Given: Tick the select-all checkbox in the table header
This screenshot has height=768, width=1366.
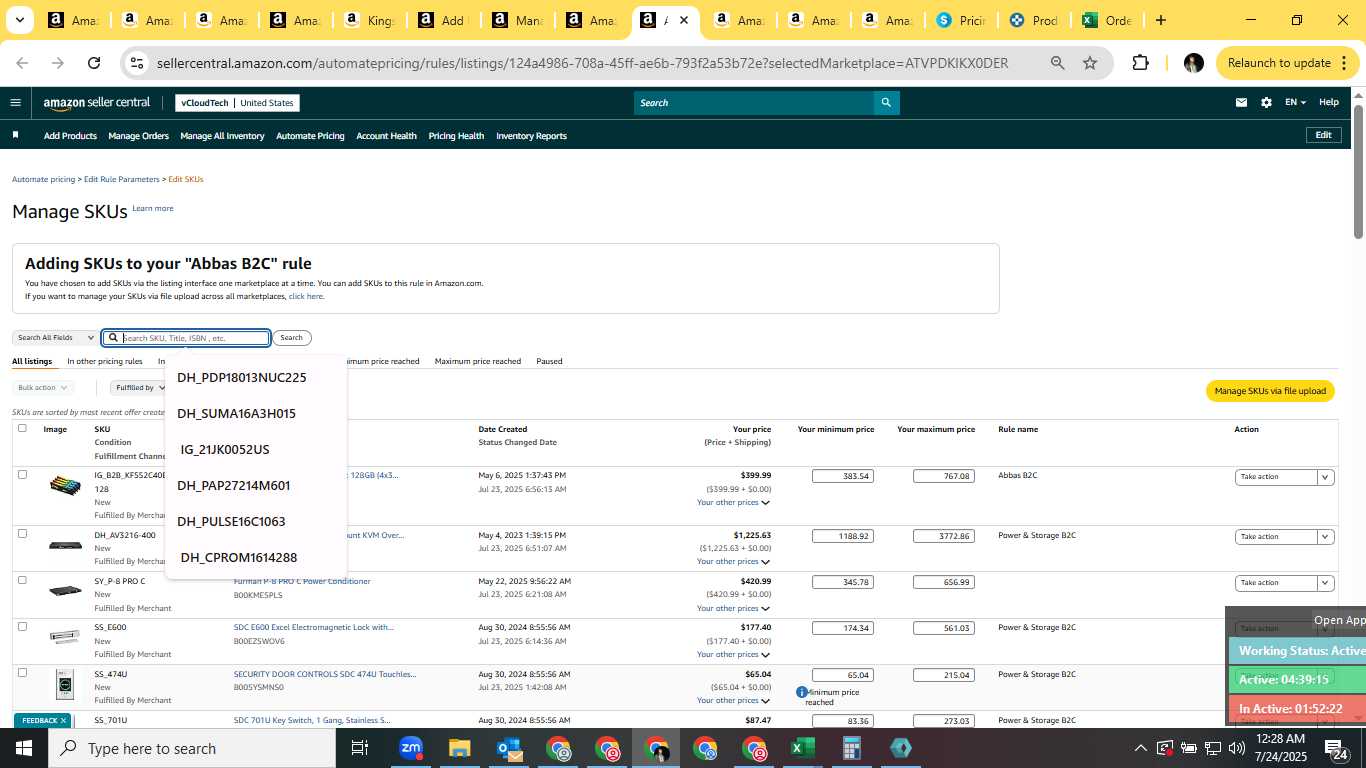Looking at the screenshot, I should click(x=22, y=428).
